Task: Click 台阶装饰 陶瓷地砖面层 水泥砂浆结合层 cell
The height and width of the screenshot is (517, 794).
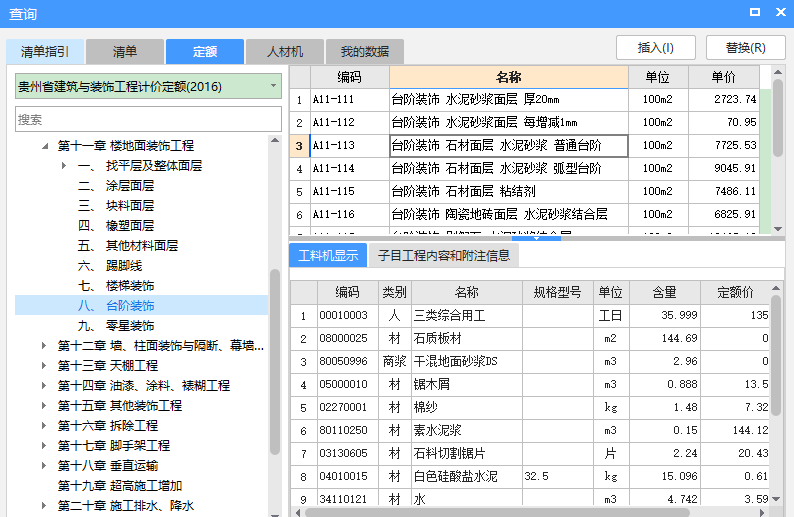Action: 509,215
